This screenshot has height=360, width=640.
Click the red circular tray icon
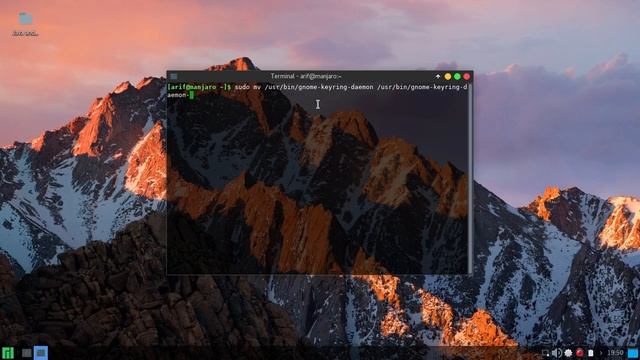[580, 353]
